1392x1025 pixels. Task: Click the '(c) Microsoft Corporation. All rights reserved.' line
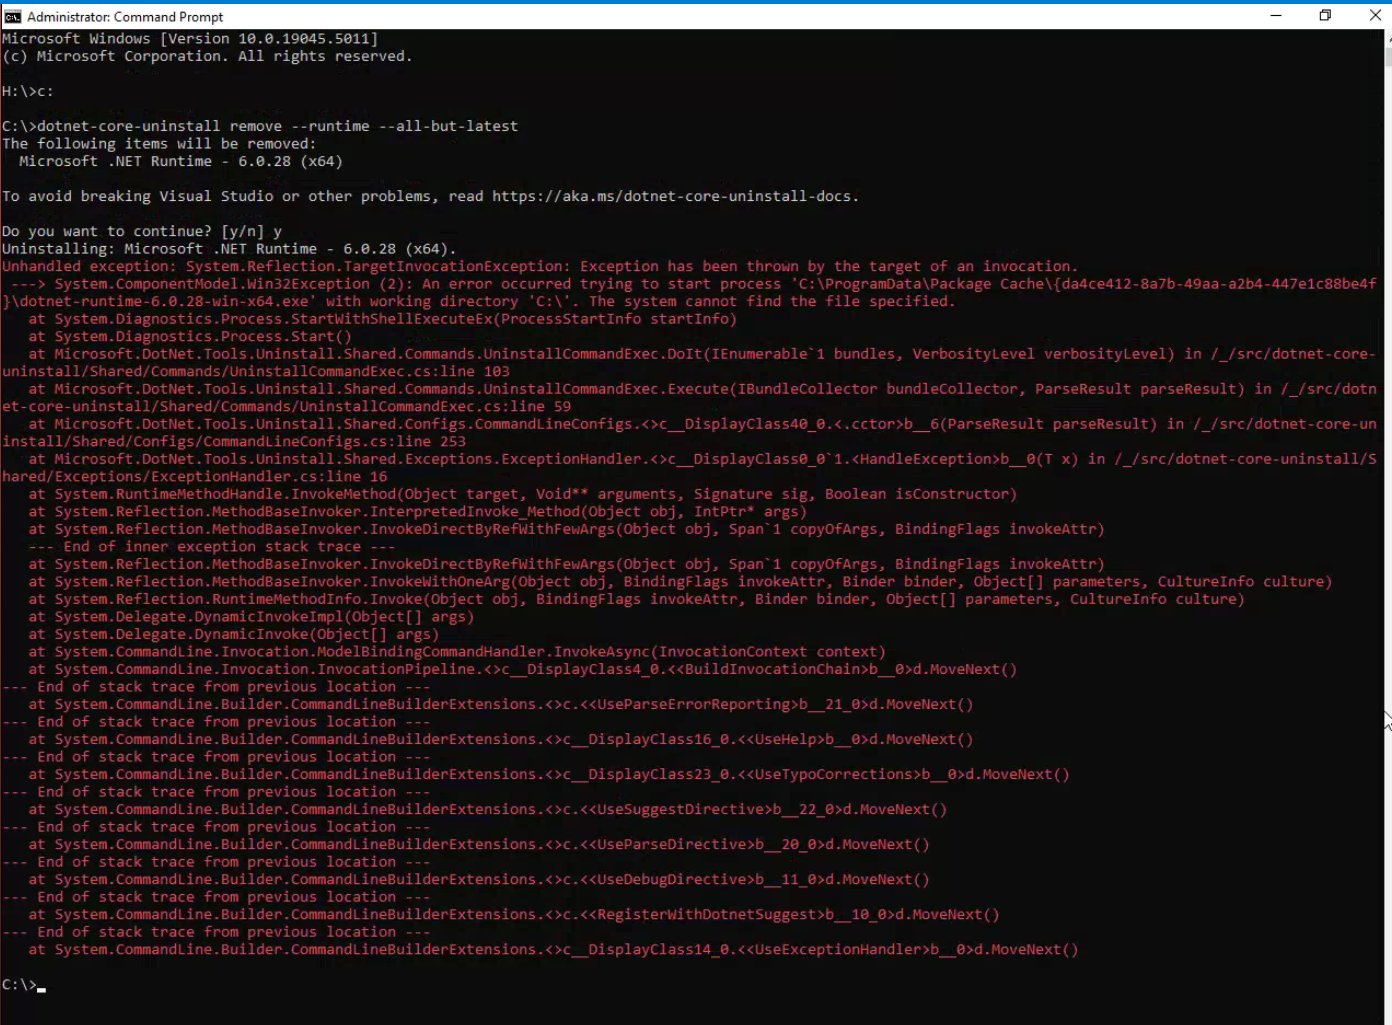pyautogui.click(x=207, y=56)
